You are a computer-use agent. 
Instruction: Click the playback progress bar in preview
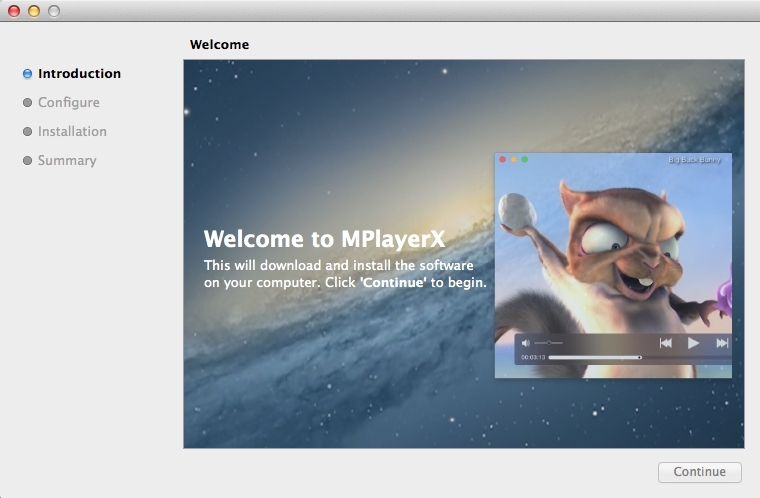[640, 357]
